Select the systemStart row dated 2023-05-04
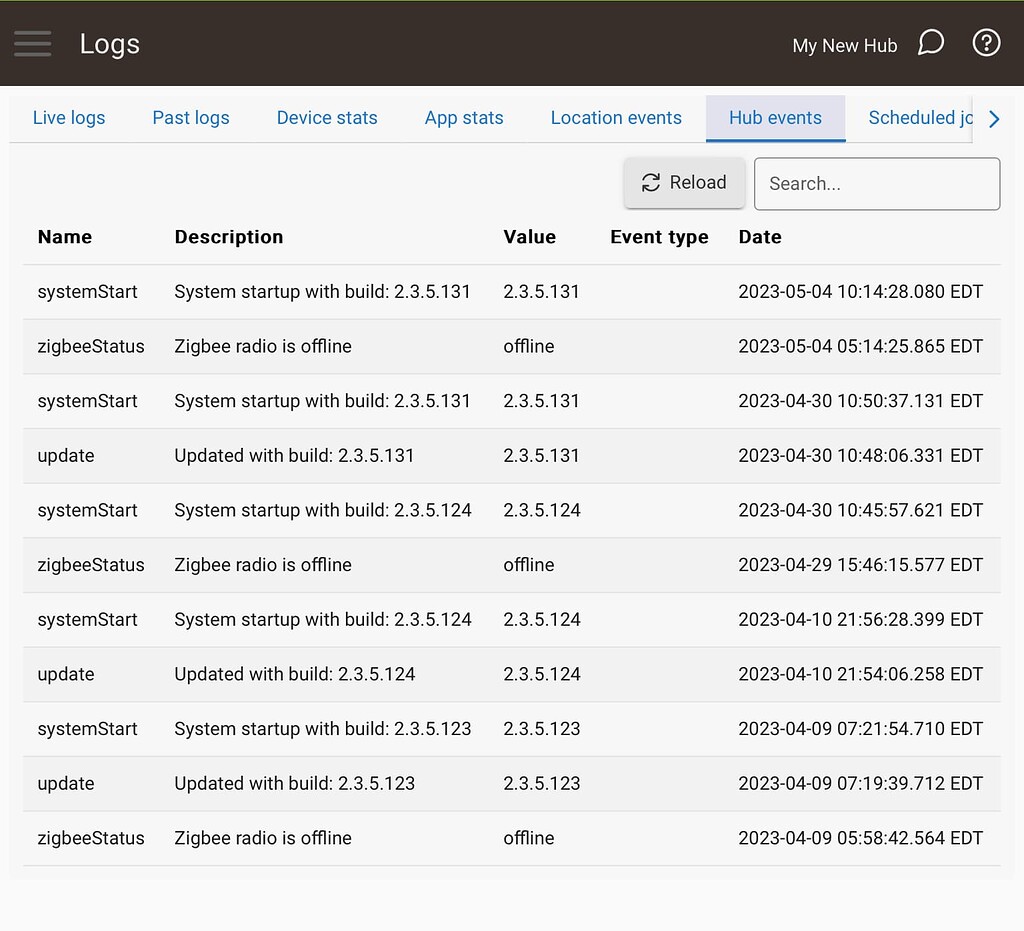 (x=511, y=292)
